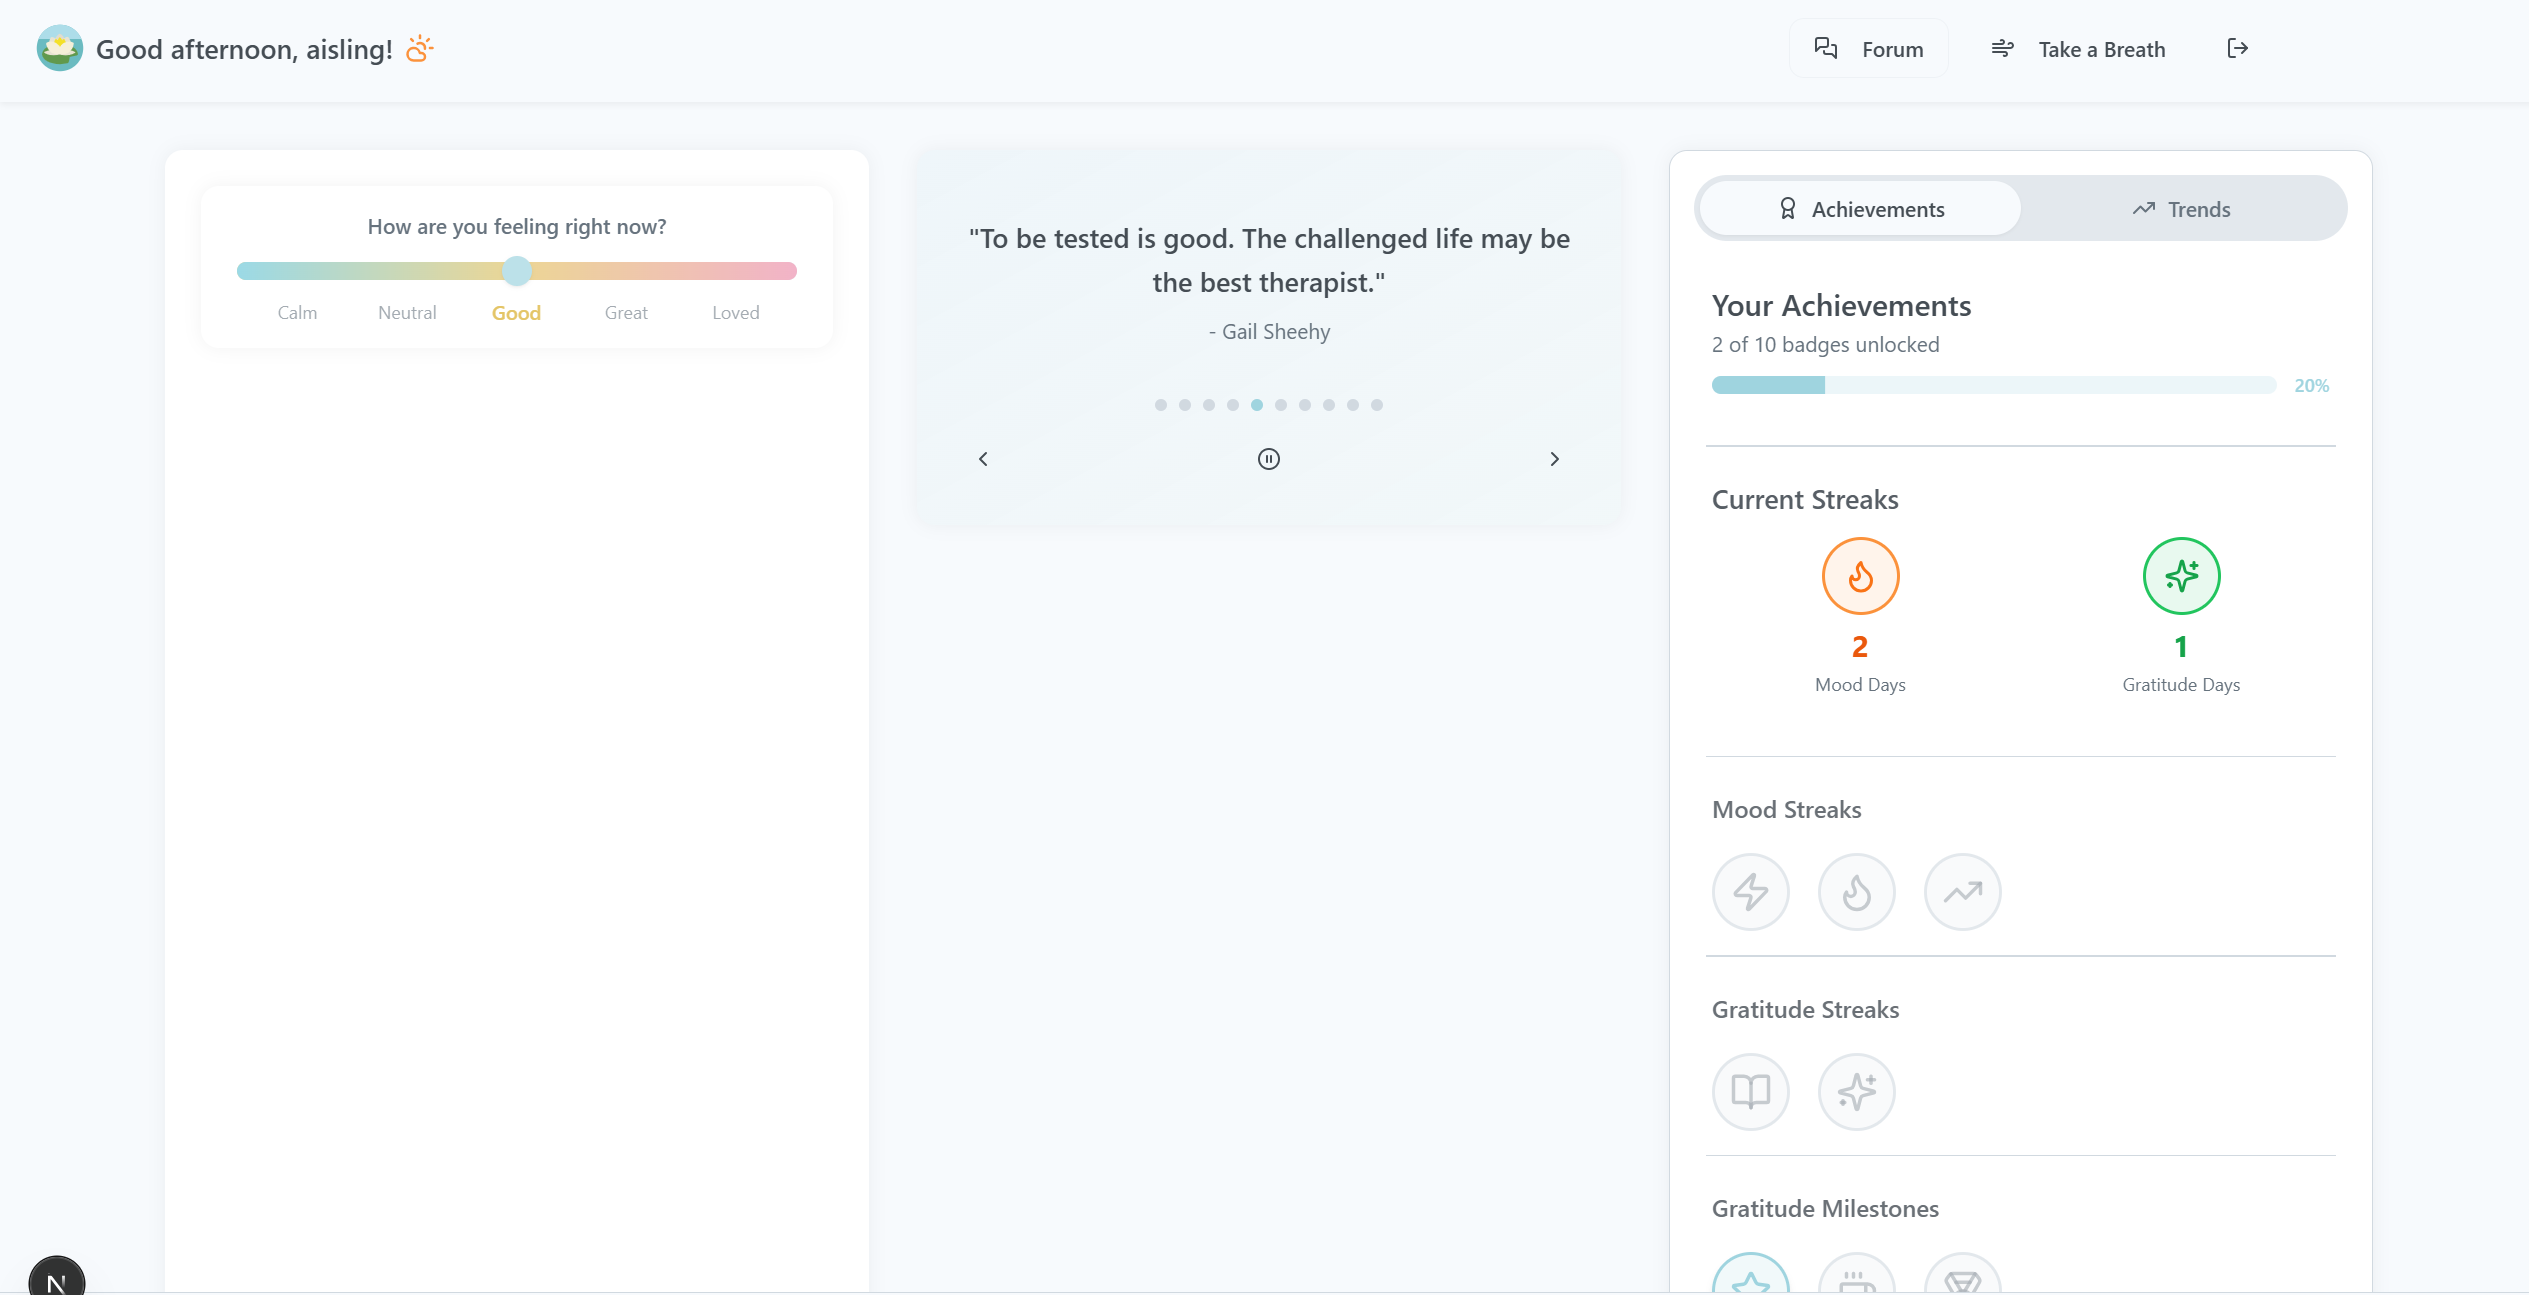Viewport: 2529px width, 1295px height.
Task: Open the book Gratitude Streak badge
Action: (1750, 1091)
